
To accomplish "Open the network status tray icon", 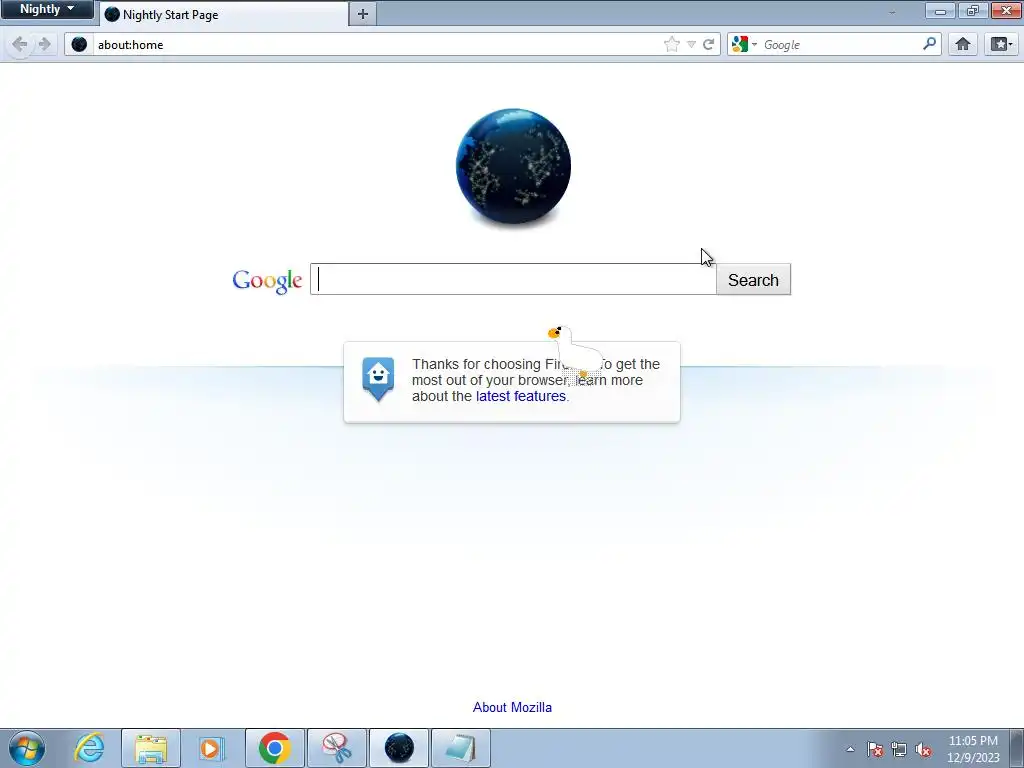I will click(x=899, y=749).
